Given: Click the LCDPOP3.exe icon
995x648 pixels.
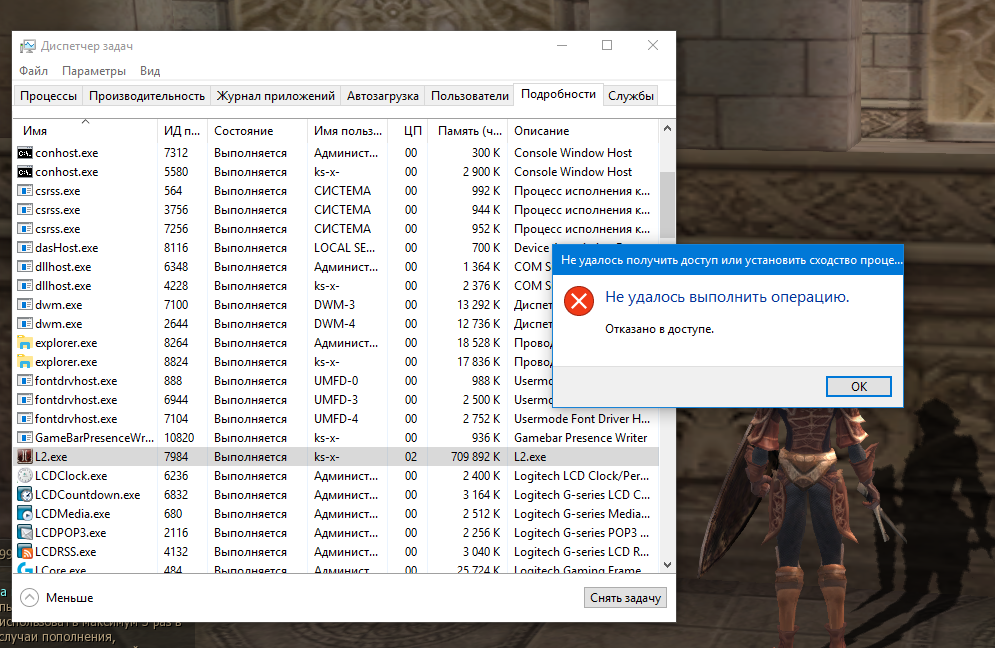Looking at the screenshot, I should pos(25,532).
